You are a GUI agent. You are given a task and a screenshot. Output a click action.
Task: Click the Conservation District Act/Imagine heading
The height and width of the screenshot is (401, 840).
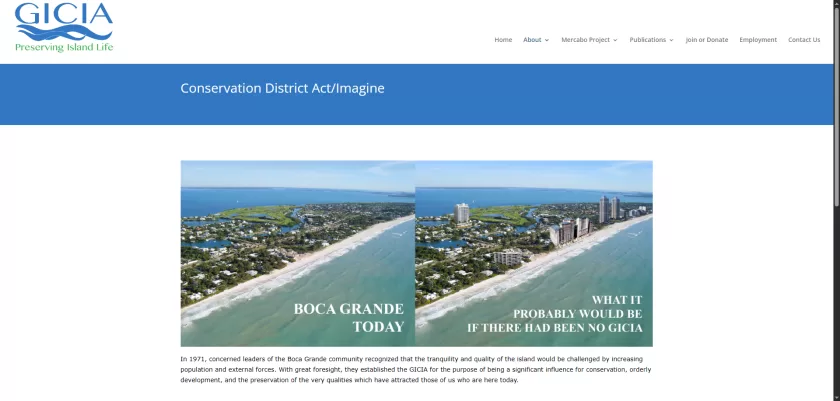click(x=282, y=89)
